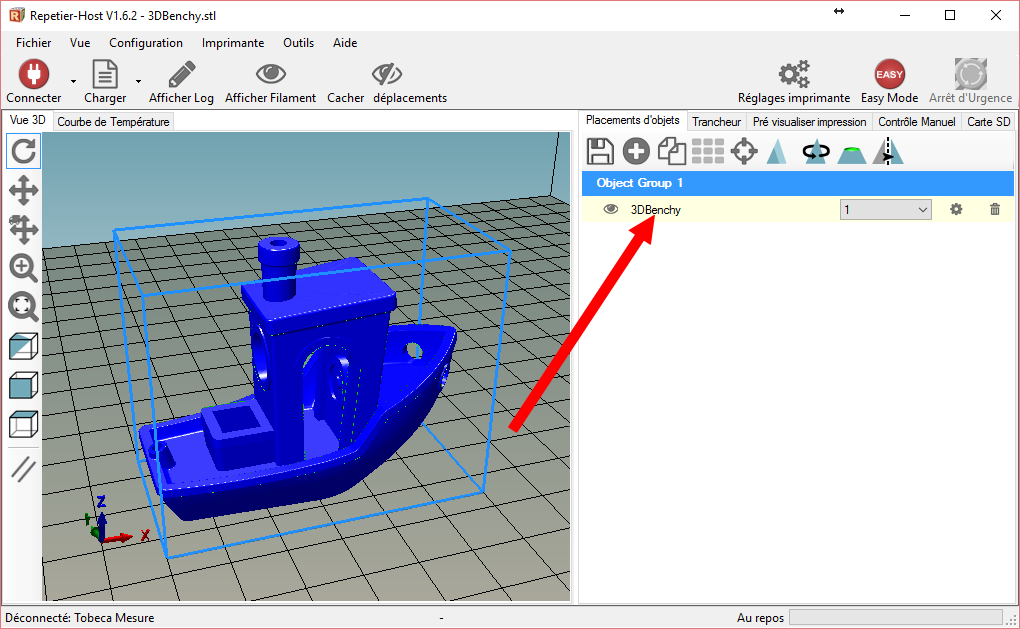Switch to Courbe de Température tab
This screenshot has width=1020, height=629.
tap(113, 122)
